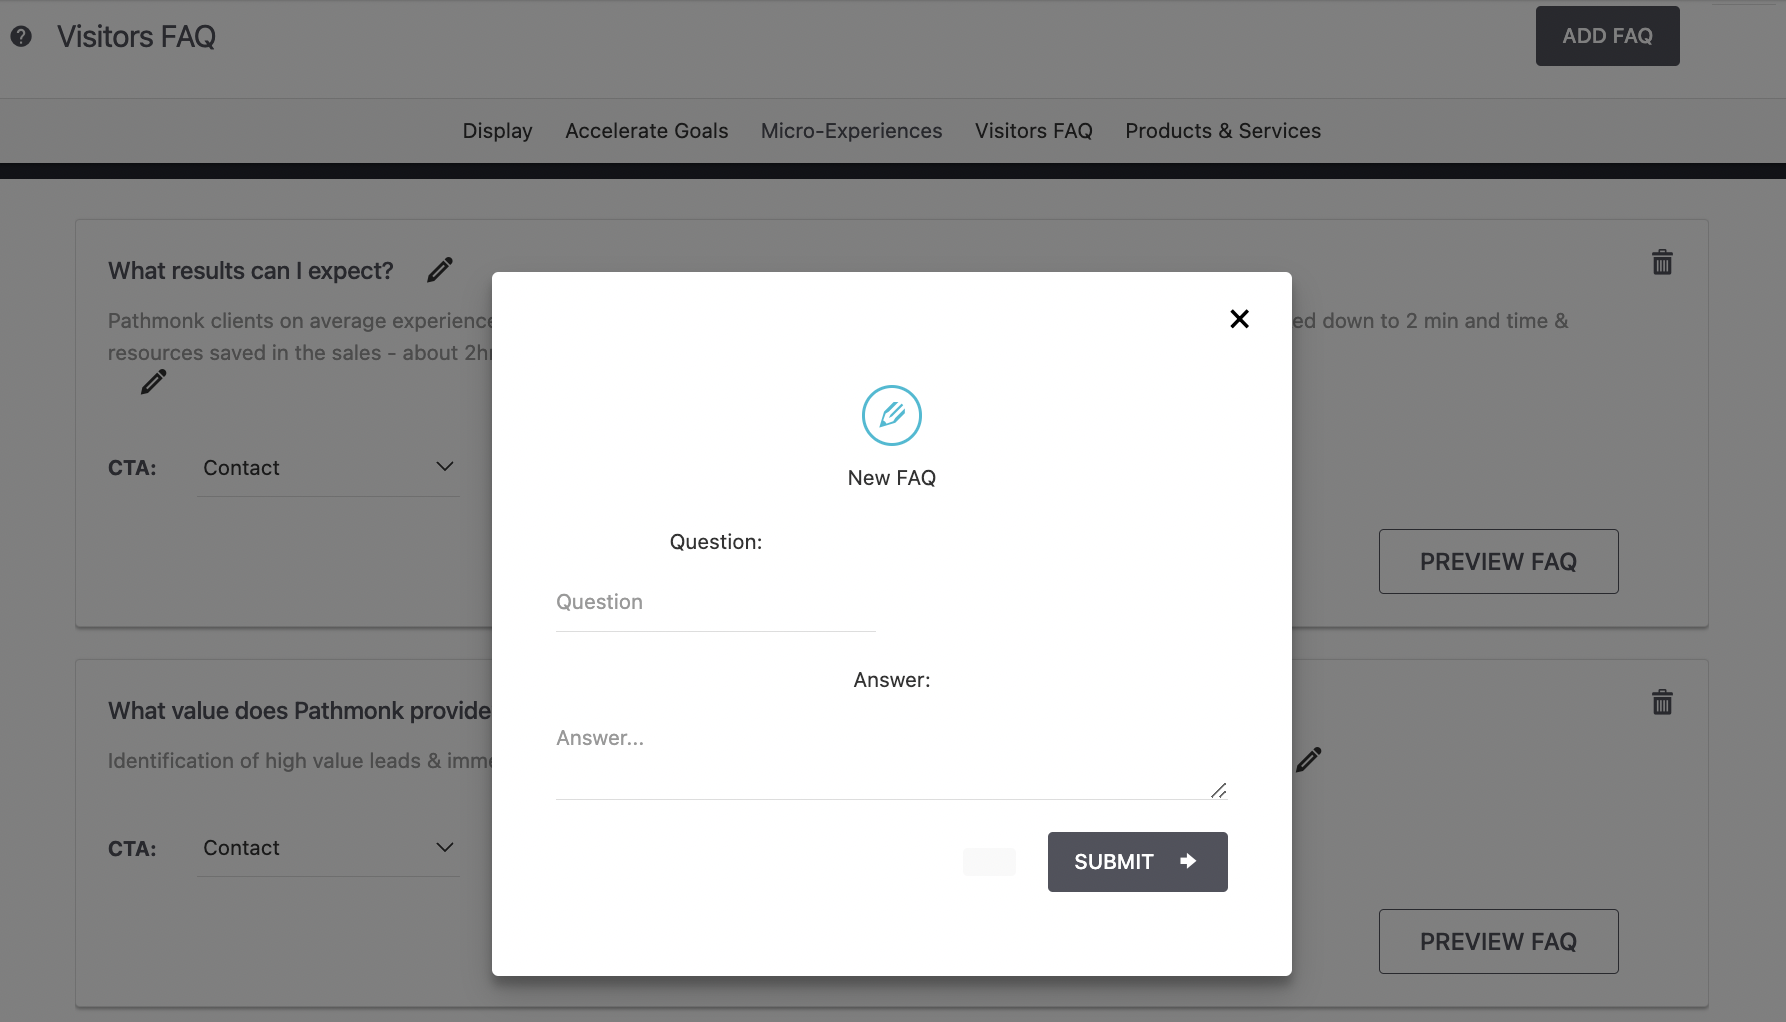Click the edit pencil beside the second FAQ answer
The width and height of the screenshot is (1786, 1022).
pyautogui.click(x=1308, y=759)
